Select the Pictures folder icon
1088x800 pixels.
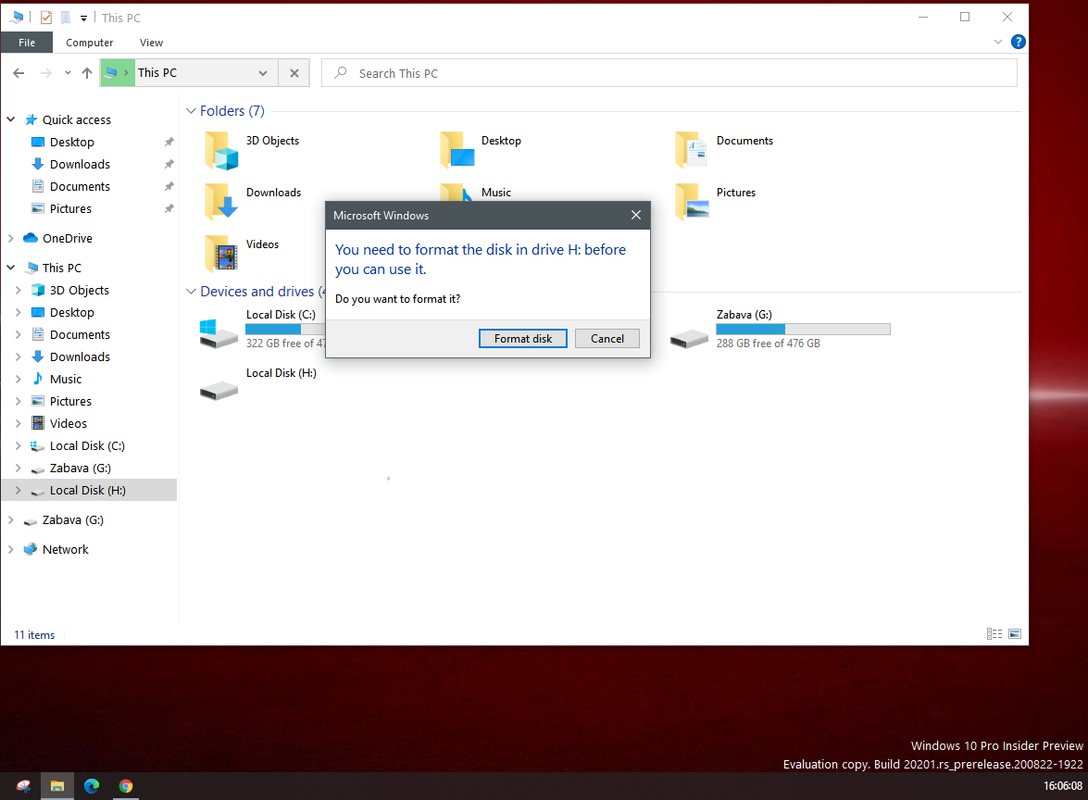(x=692, y=201)
